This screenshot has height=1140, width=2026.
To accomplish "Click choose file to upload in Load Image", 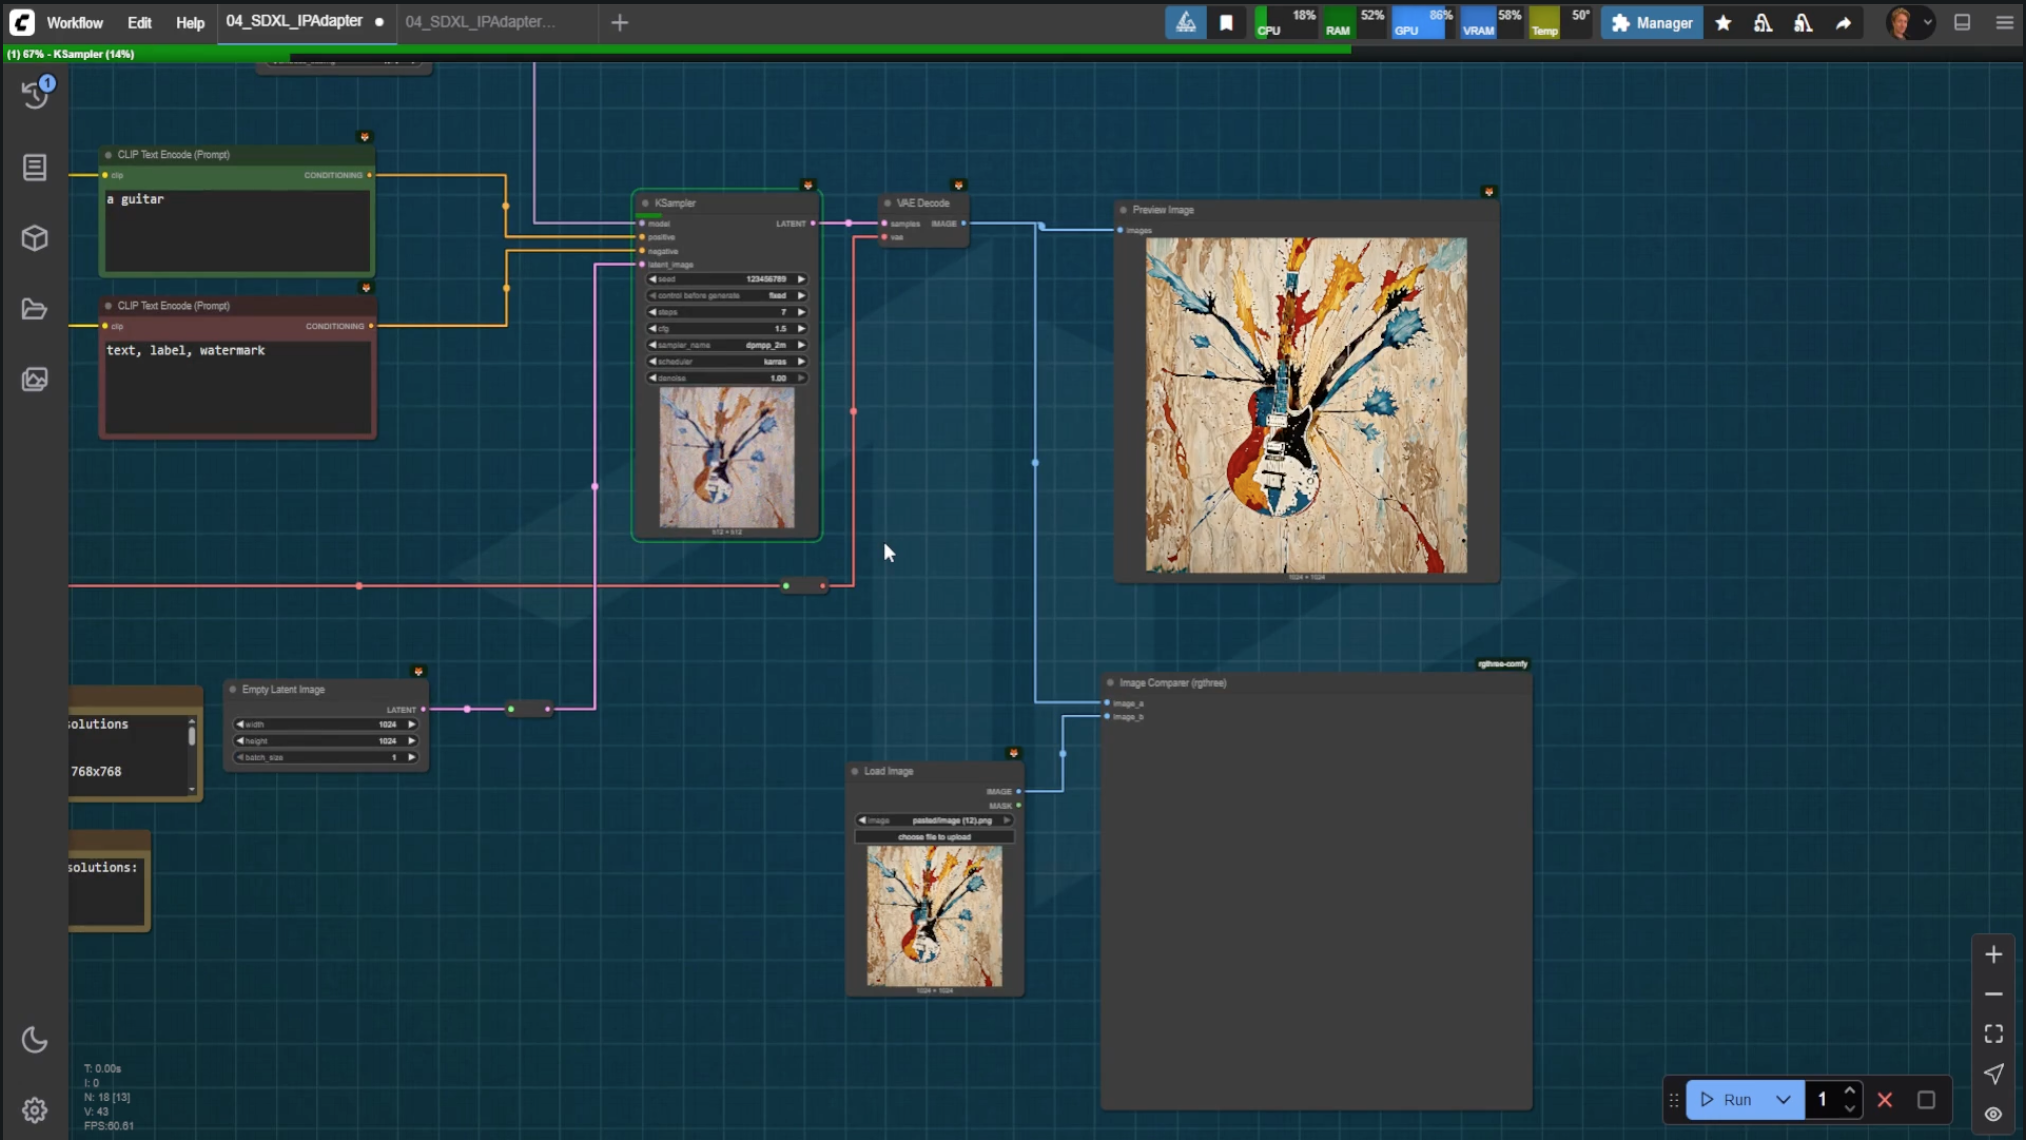I will pyautogui.click(x=934, y=837).
